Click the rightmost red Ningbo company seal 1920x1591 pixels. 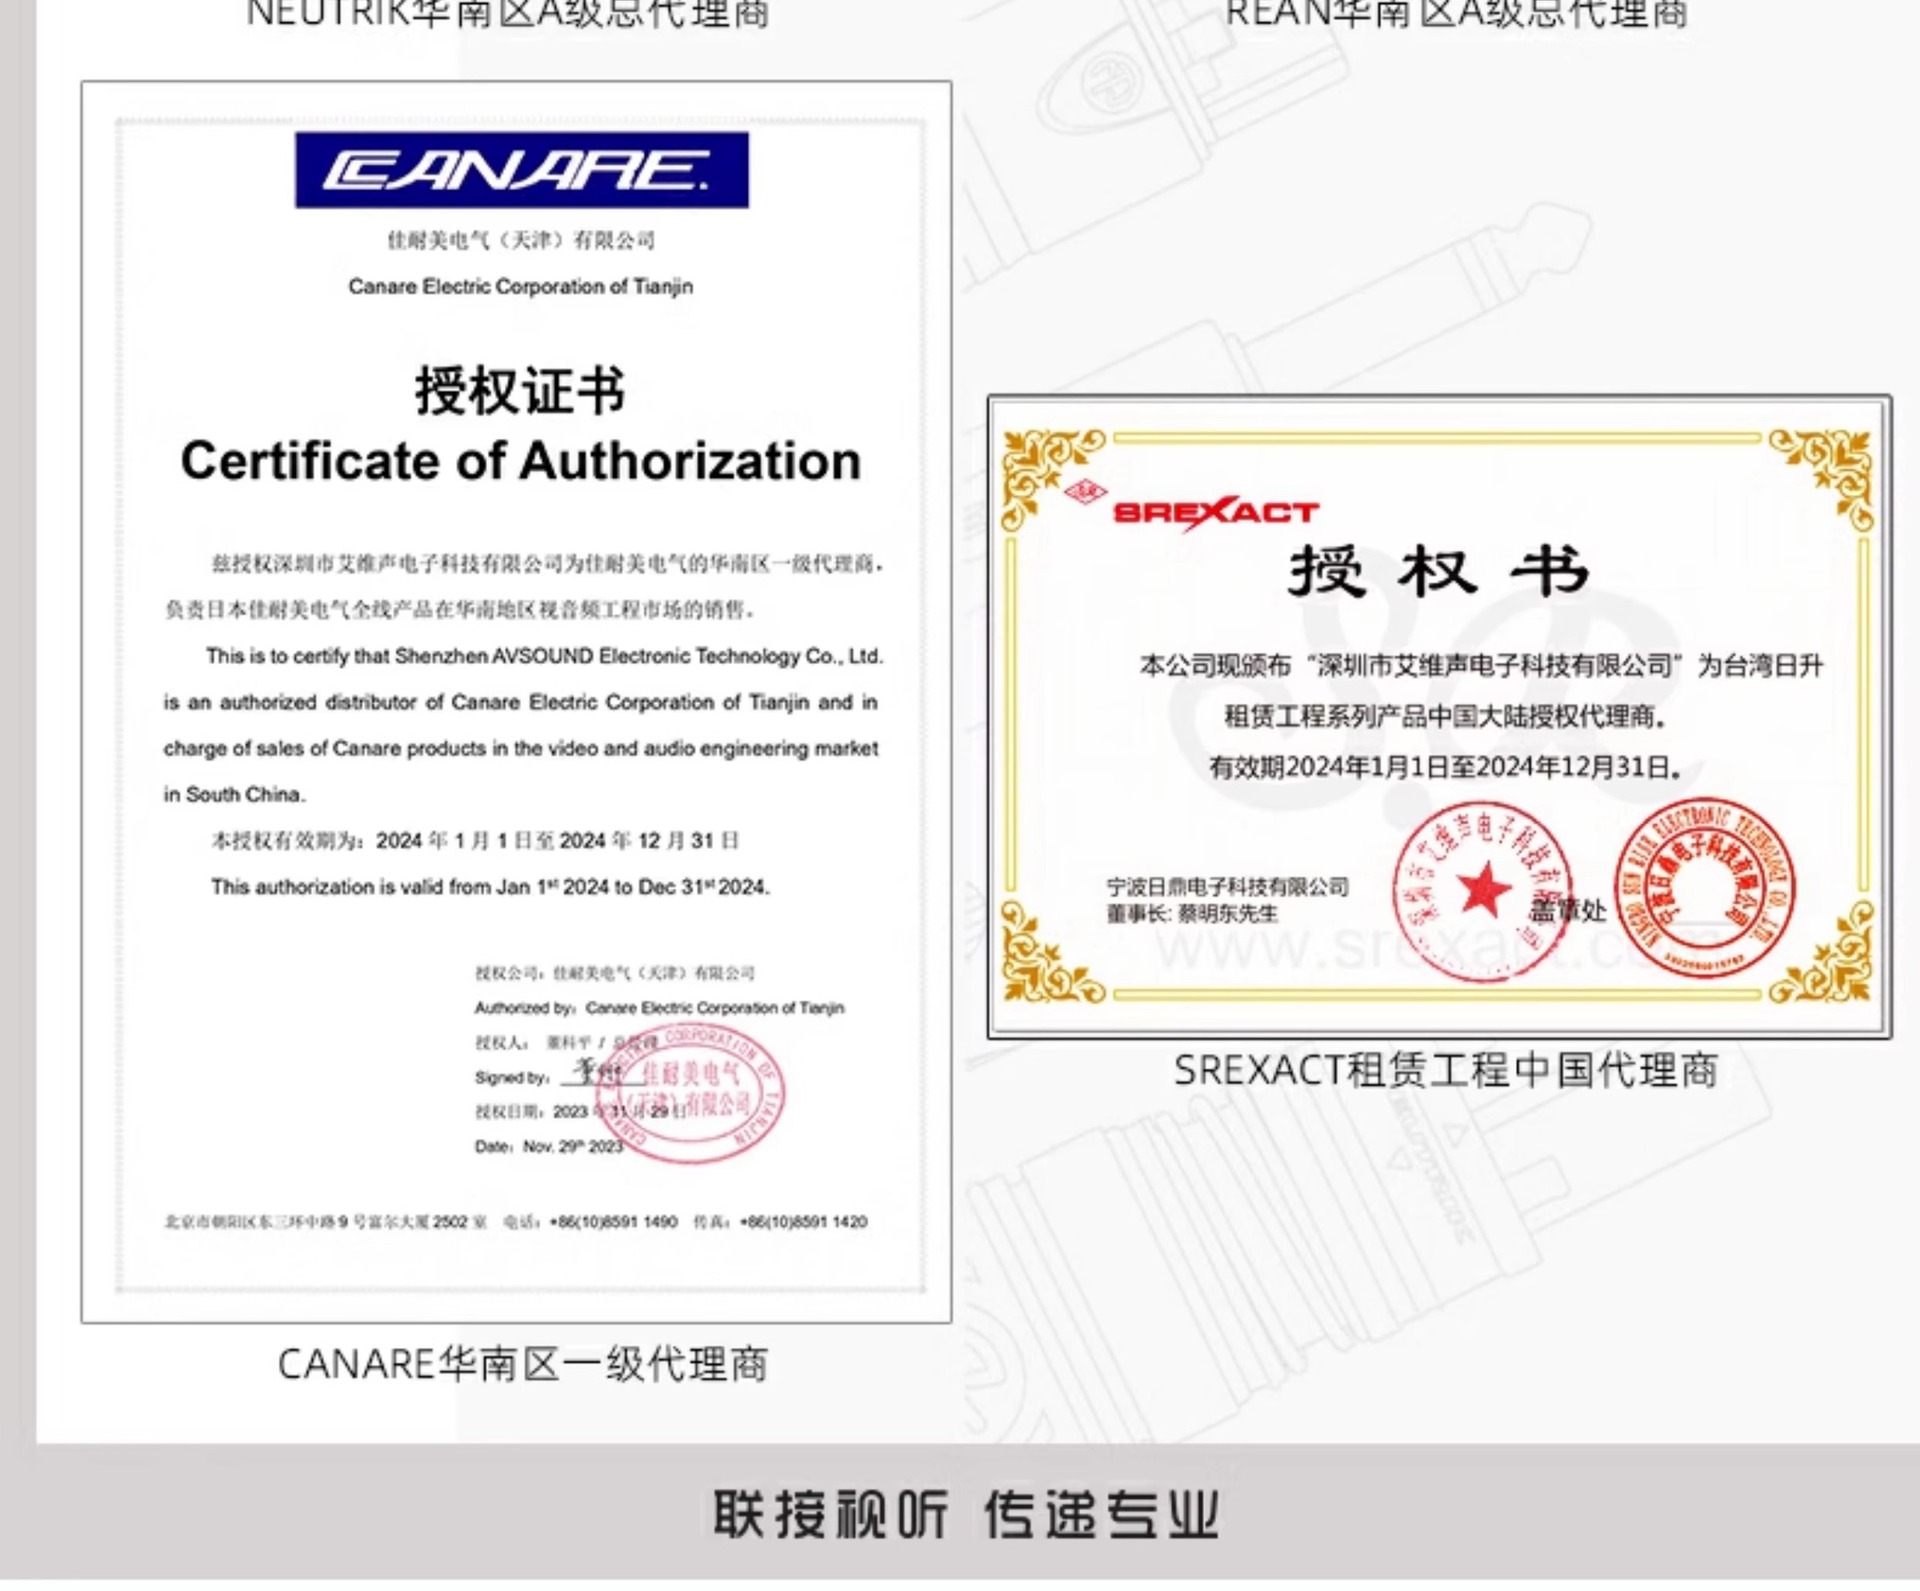click(1705, 888)
